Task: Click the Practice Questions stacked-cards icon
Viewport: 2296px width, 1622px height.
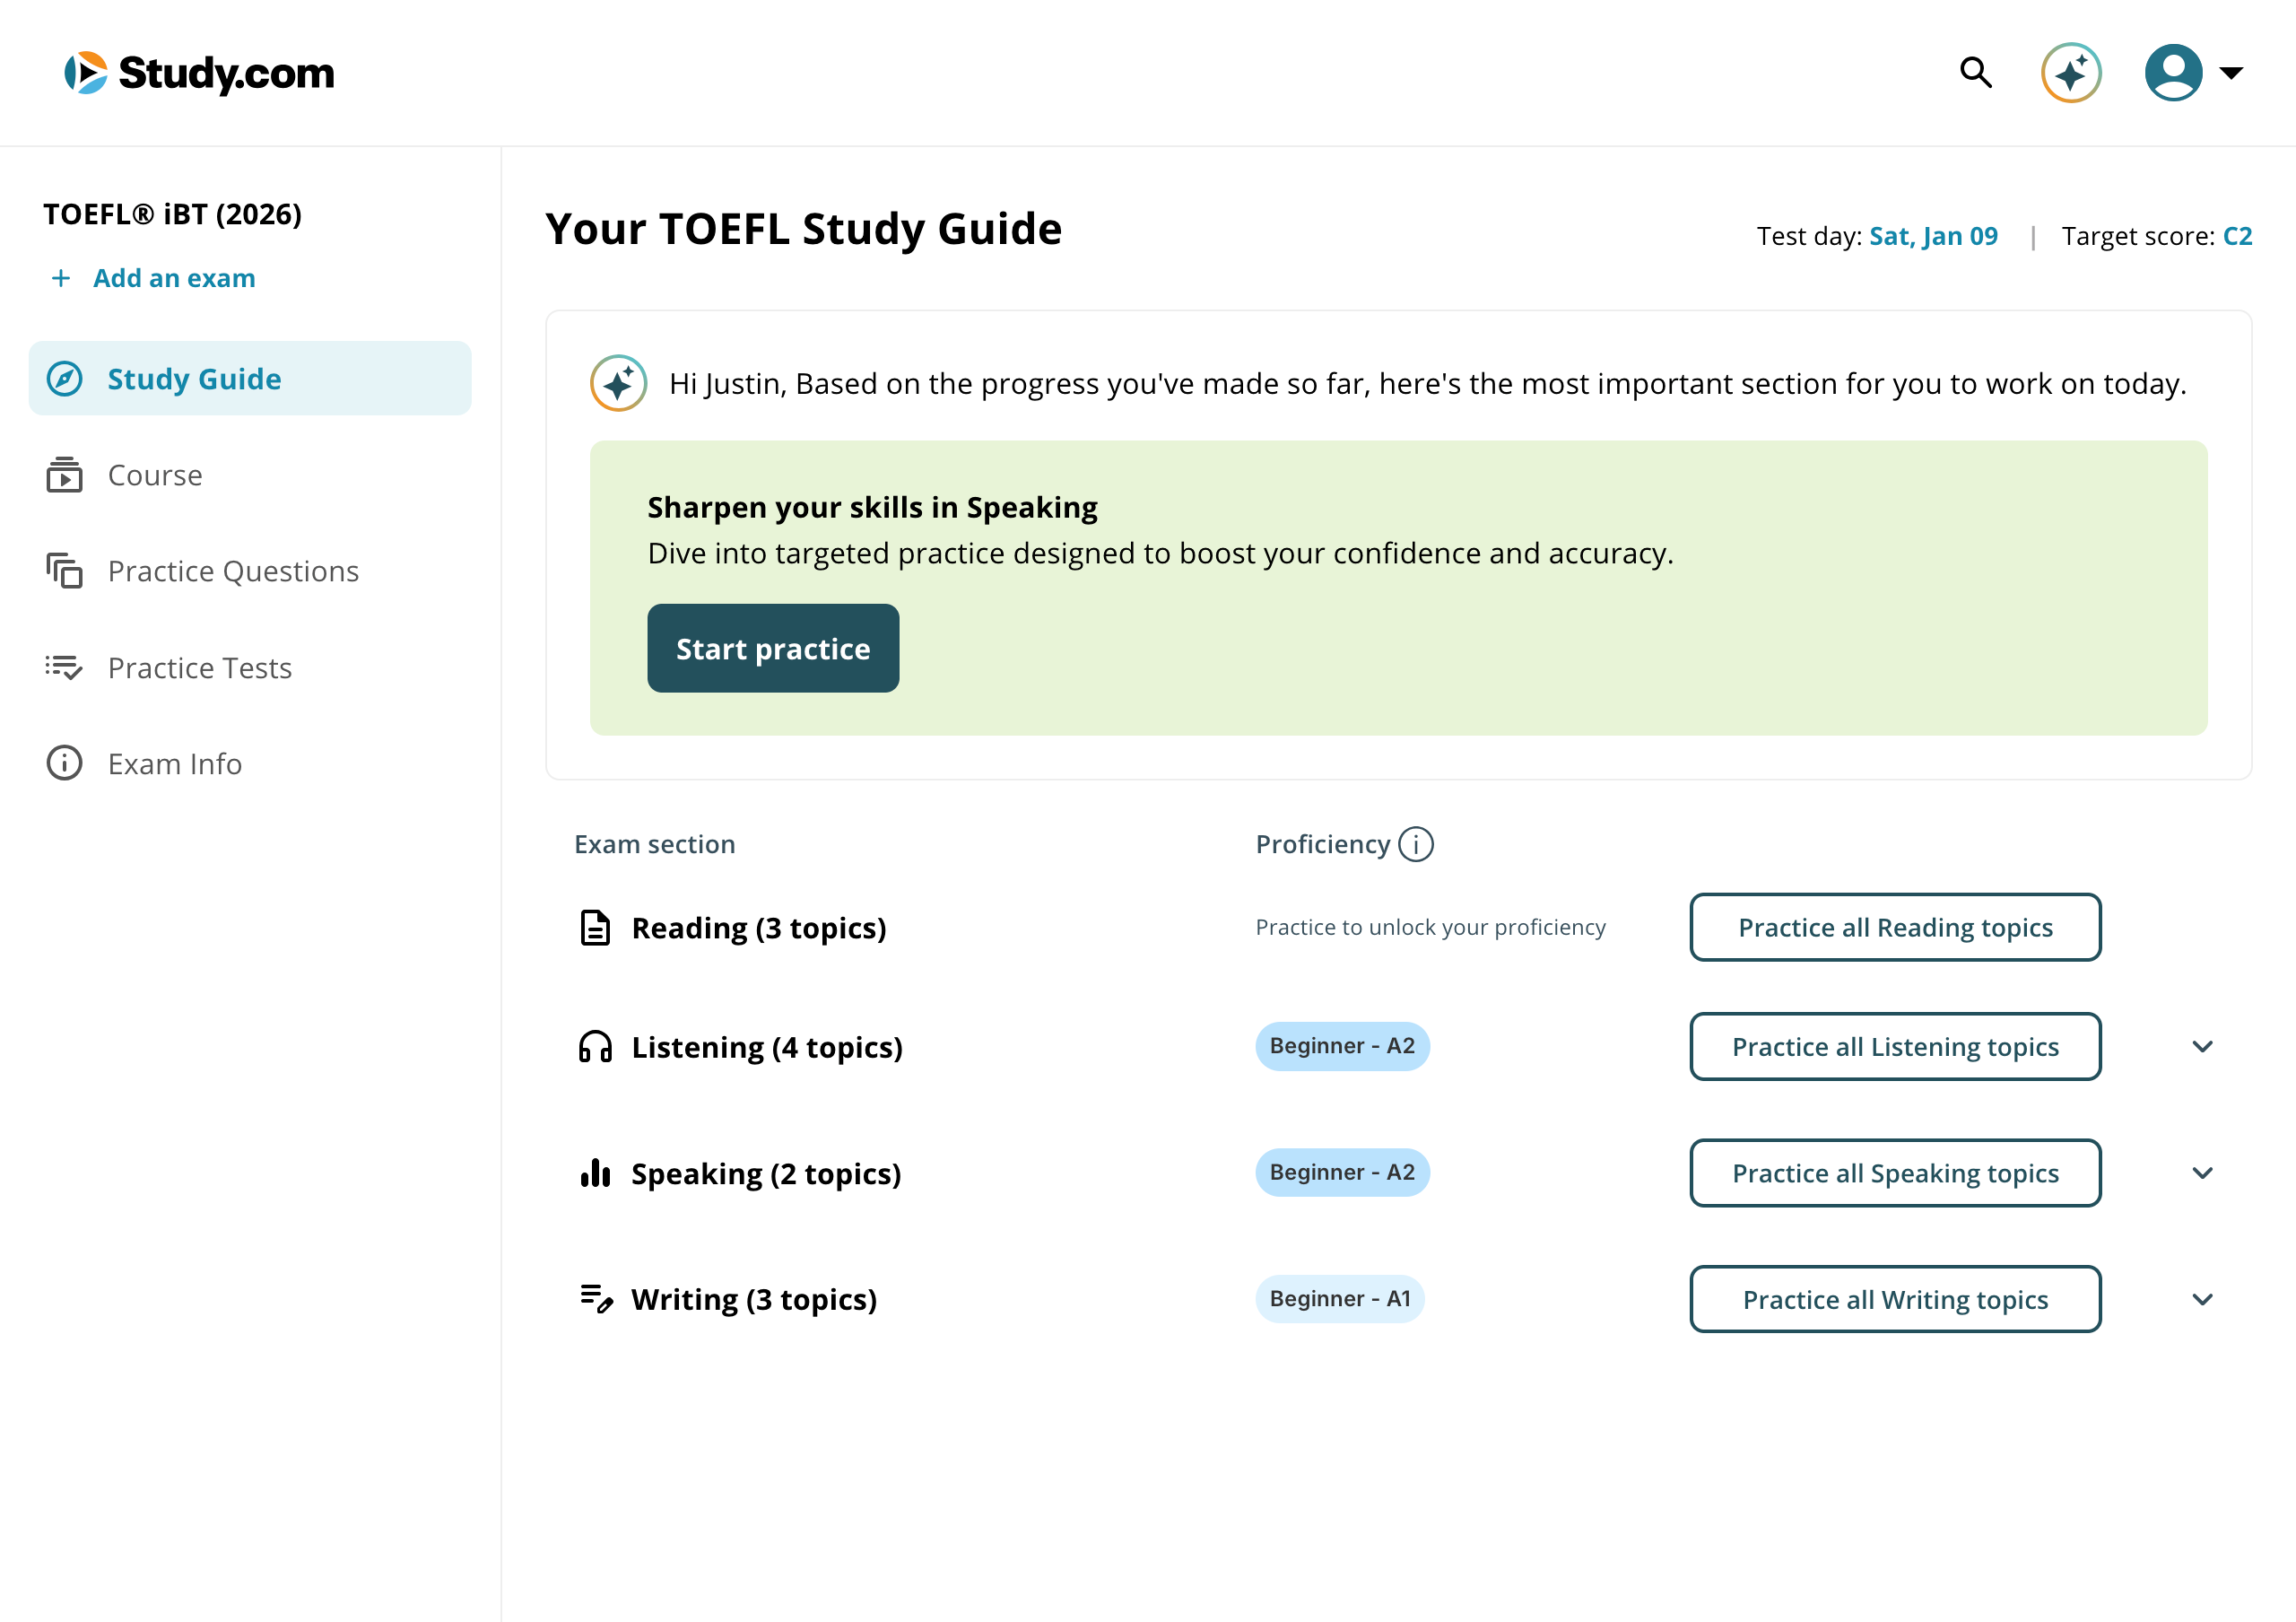Action: [65, 571]
